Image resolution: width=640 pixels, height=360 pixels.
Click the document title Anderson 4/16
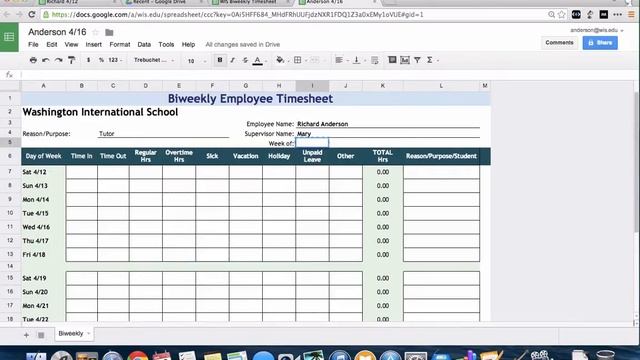click(x=57, y=32)
